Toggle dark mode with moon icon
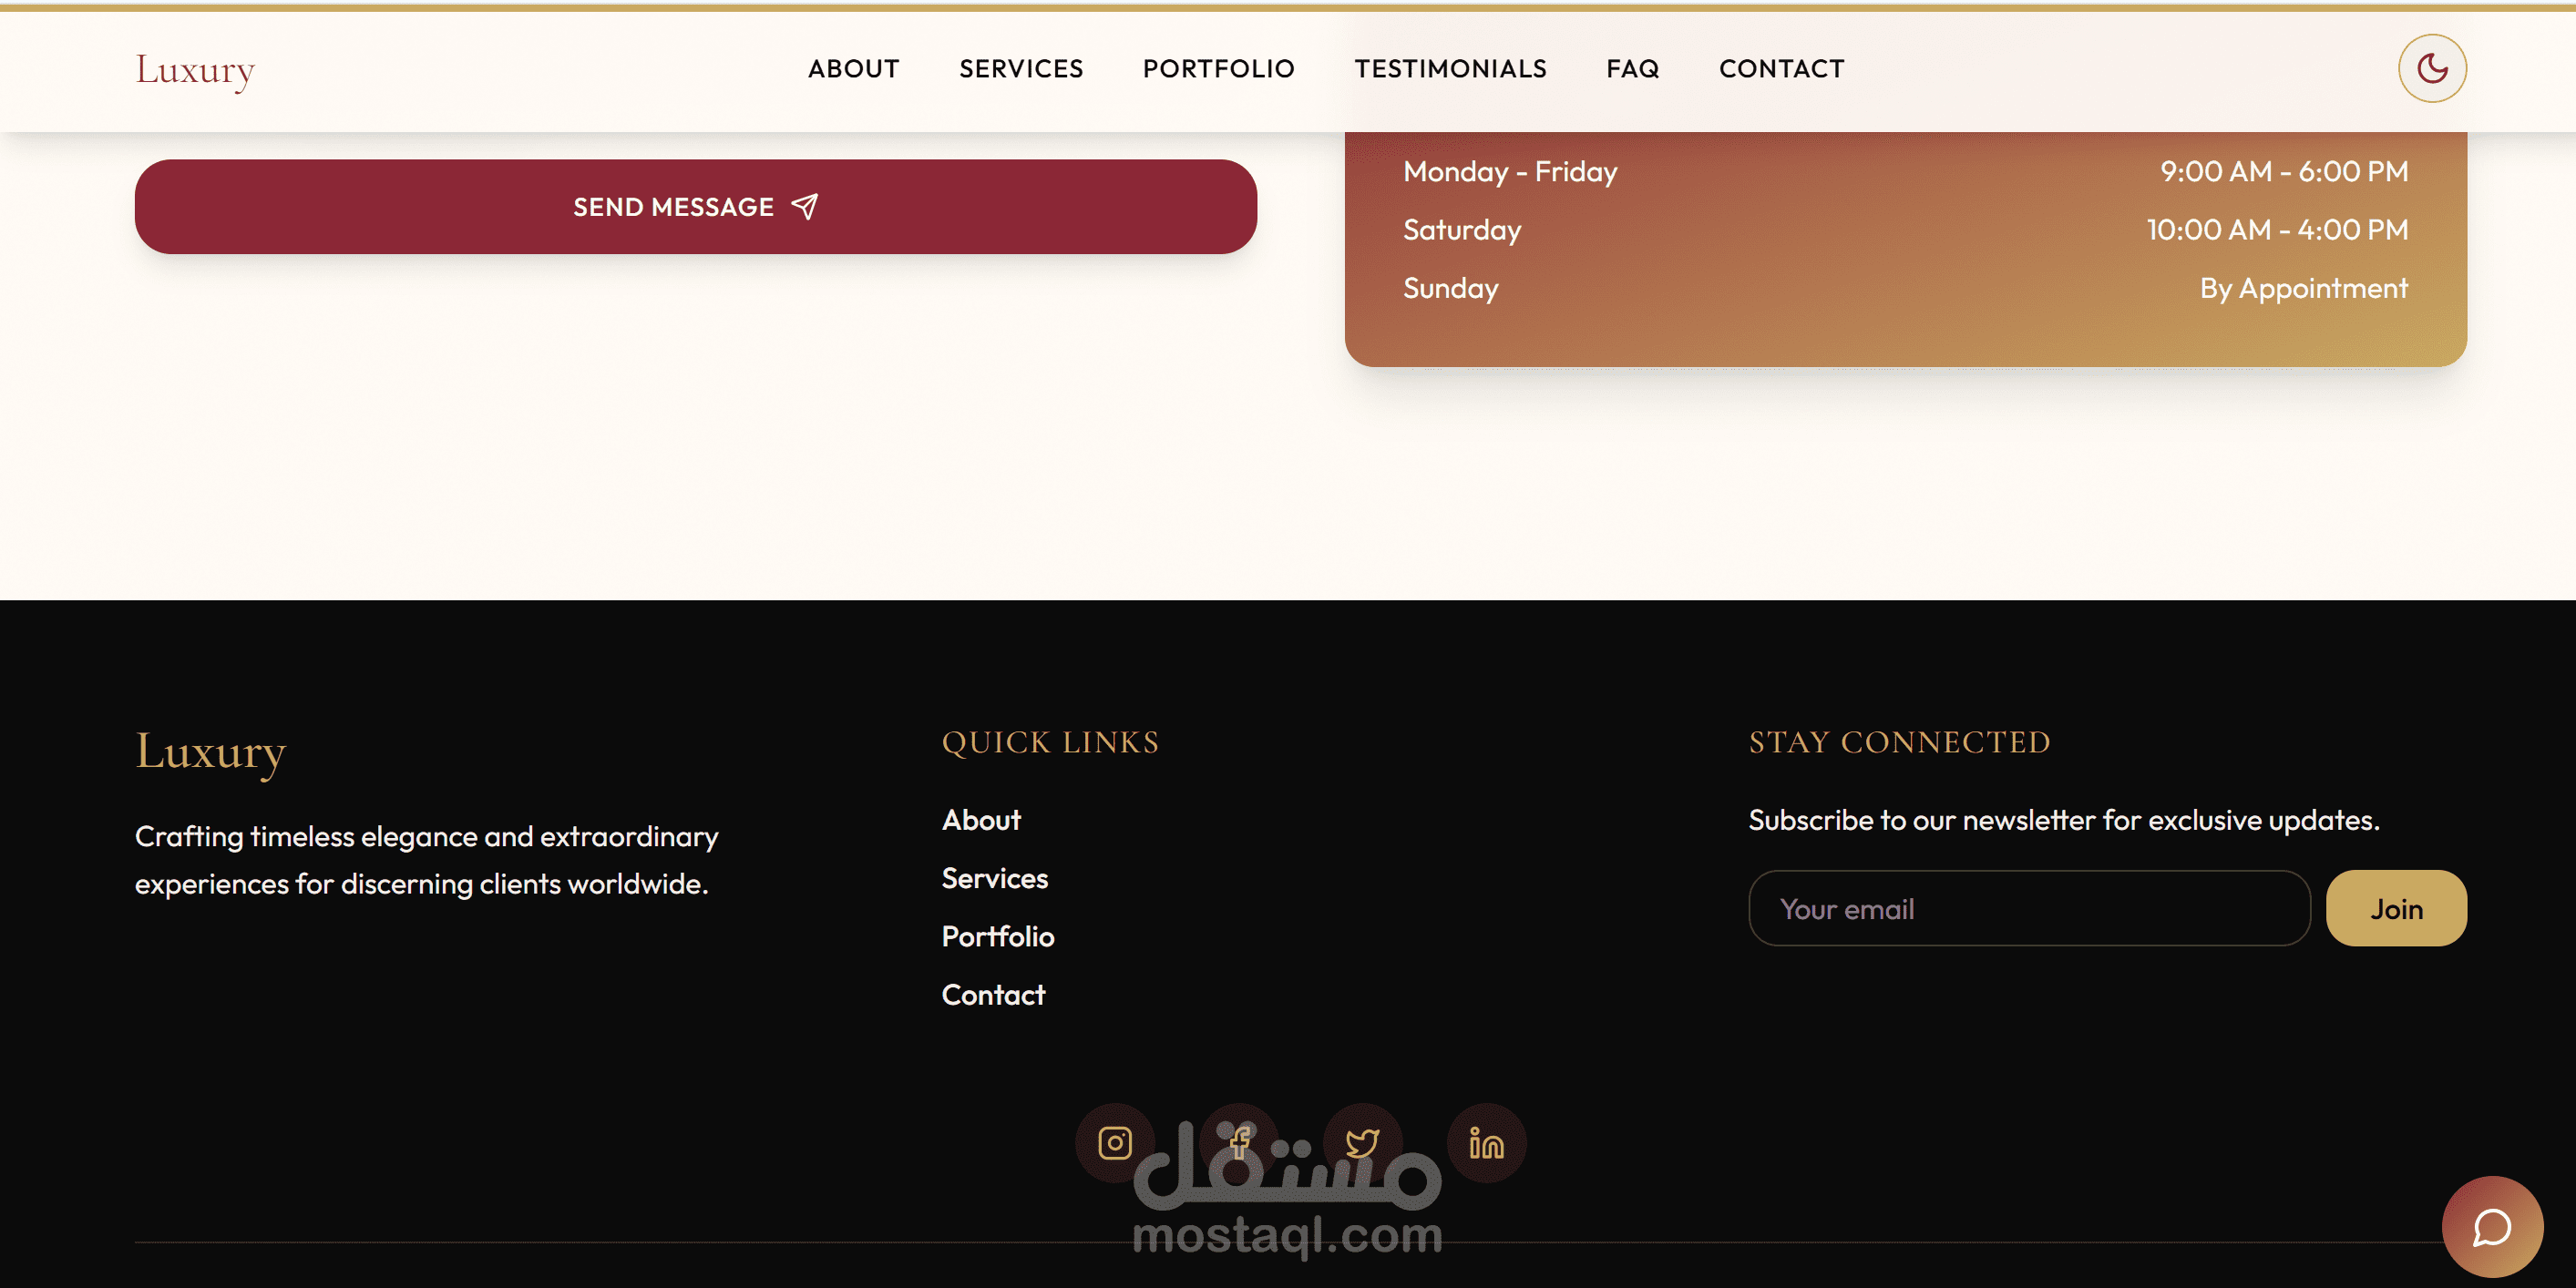The height and width of the screenshot is (1288, 2576). pyautogui.click(x=2431, y=68)
